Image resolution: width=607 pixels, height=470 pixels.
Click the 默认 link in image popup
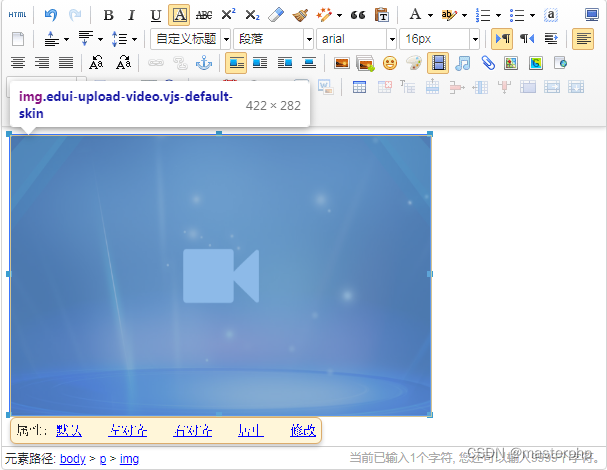69,431
